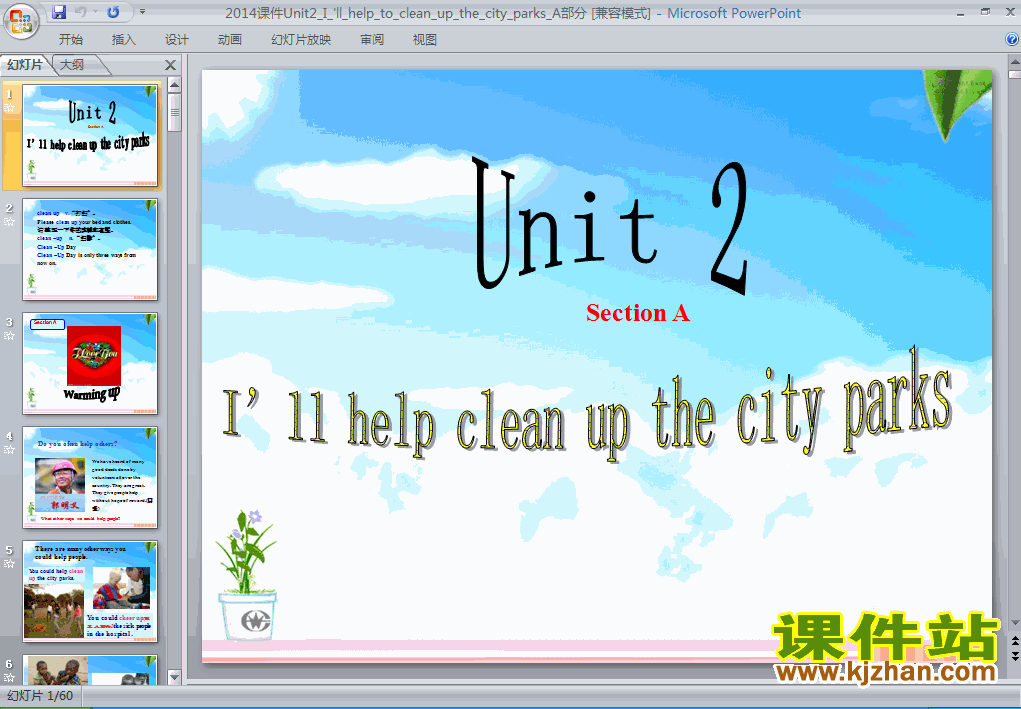Minimize the PowerPoint window
The width and height of the screenshot is (1021, 709).
(960, 13)
